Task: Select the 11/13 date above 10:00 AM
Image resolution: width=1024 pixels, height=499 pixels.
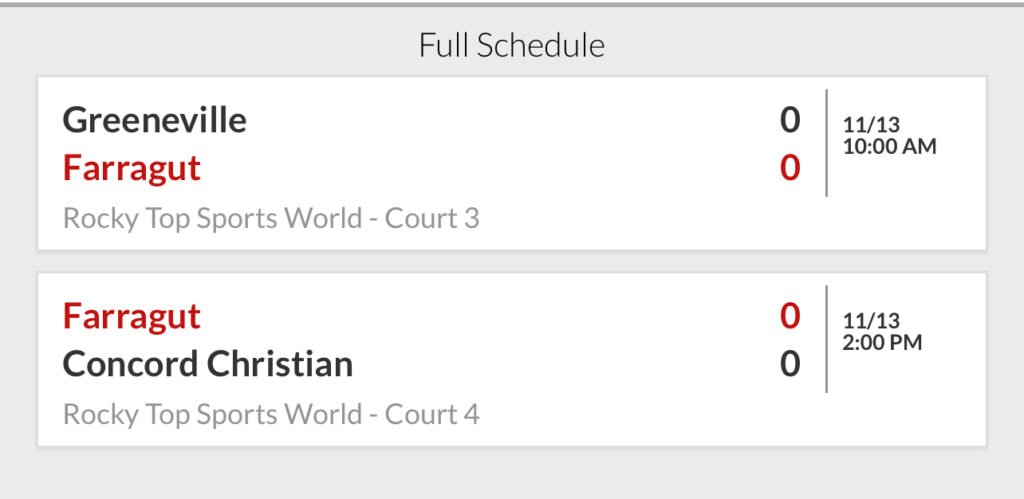Action: pos(871,125)
